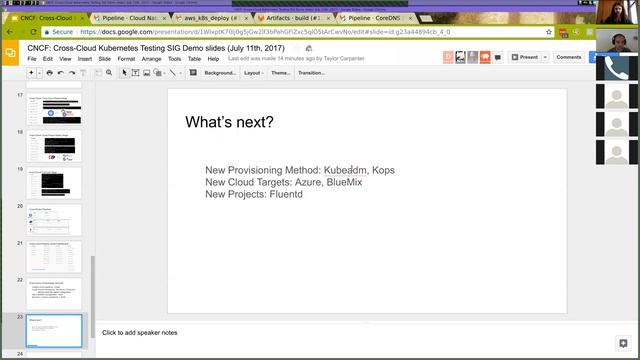Viewport: 640px width, 360px height.
Task: Click the shape tool icon
Action: [158, 73]
